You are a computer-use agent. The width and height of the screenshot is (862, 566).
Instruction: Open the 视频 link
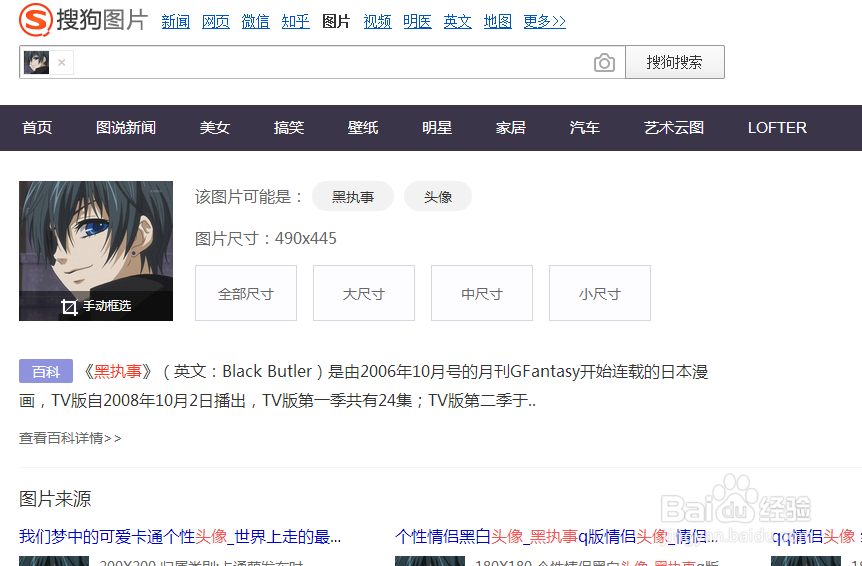pos(377,21)
